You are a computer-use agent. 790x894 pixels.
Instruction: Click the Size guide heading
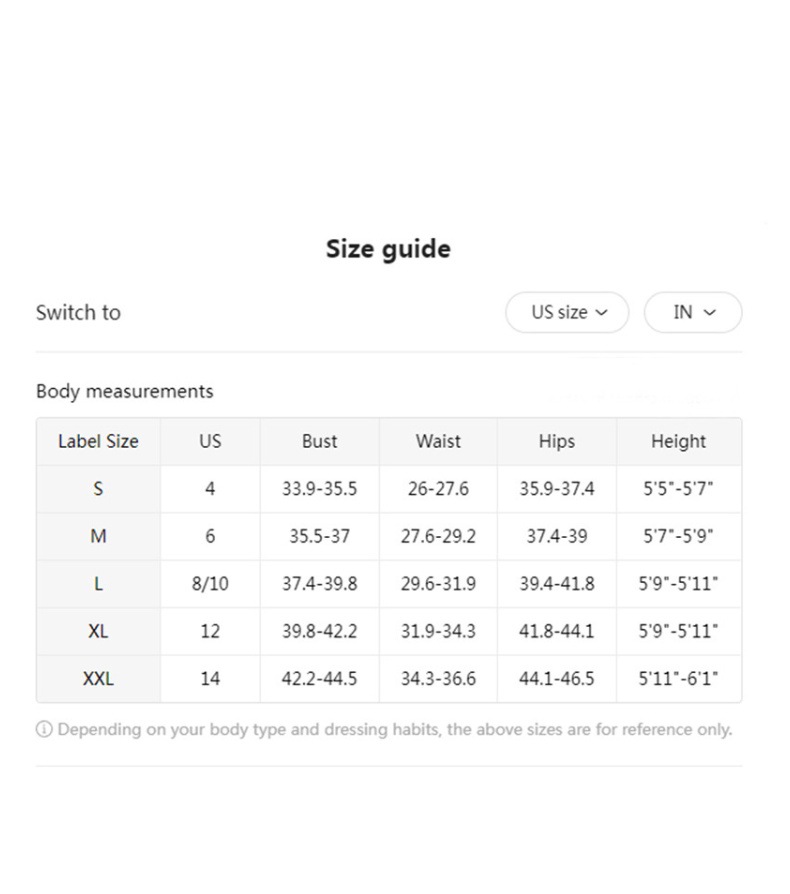coord(388,249)
